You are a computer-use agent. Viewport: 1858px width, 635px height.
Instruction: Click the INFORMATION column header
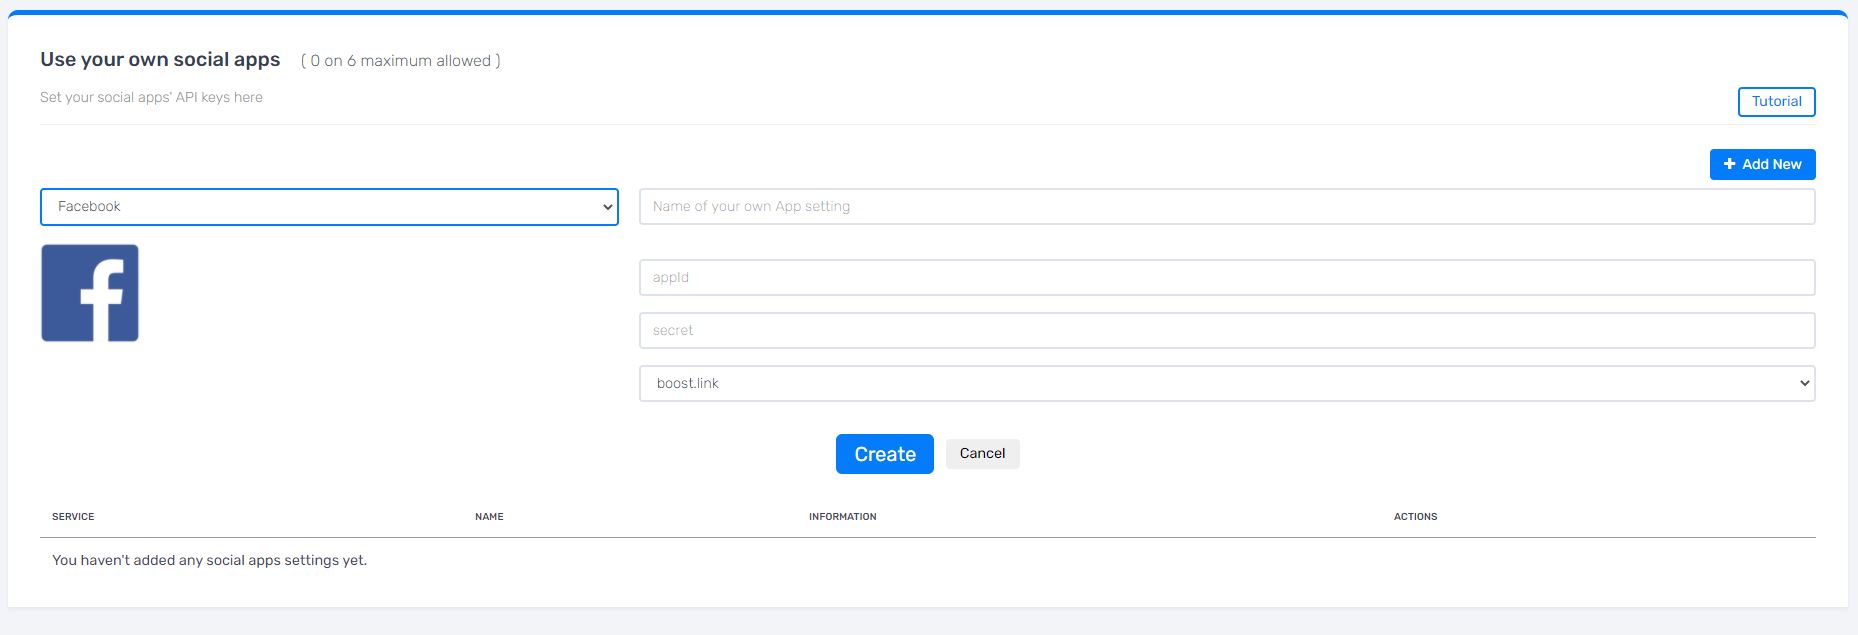(x=842, y=517)
